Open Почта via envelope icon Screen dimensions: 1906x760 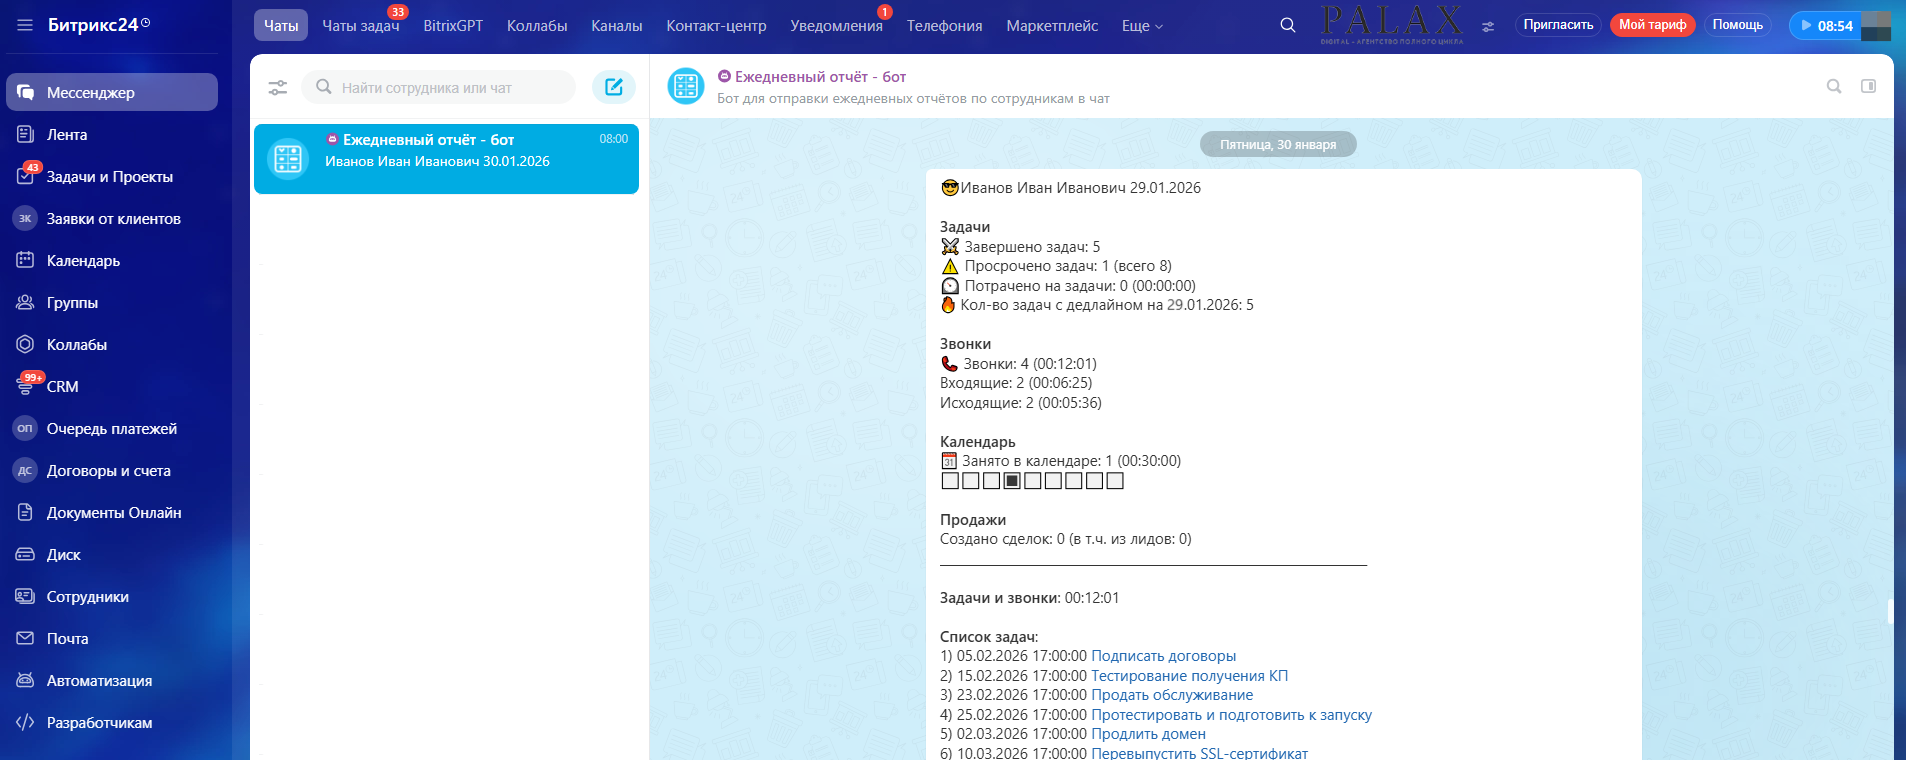click(x=26, y=638)
